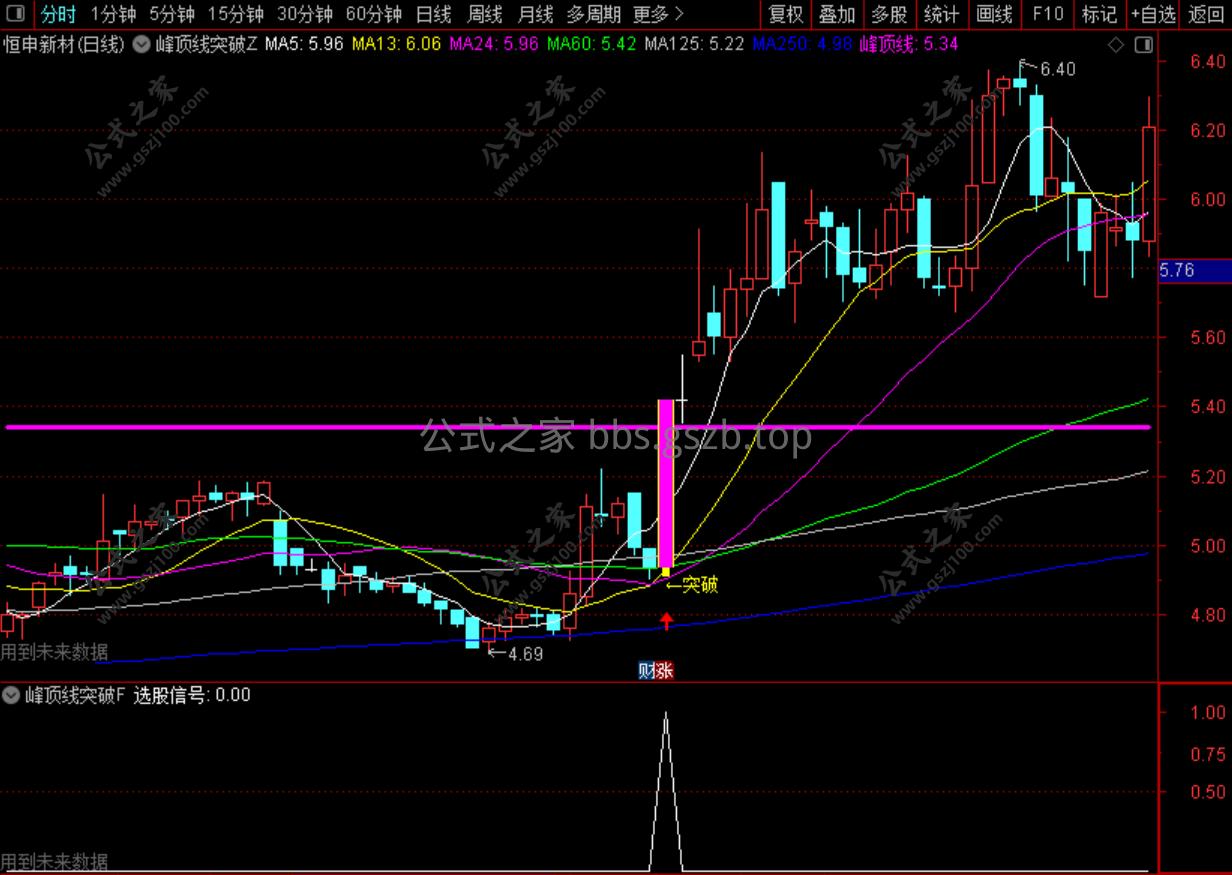Click the 峰顶线: 5.34 label
Viewport: 1232px width, 875px height.
point(909,44)
